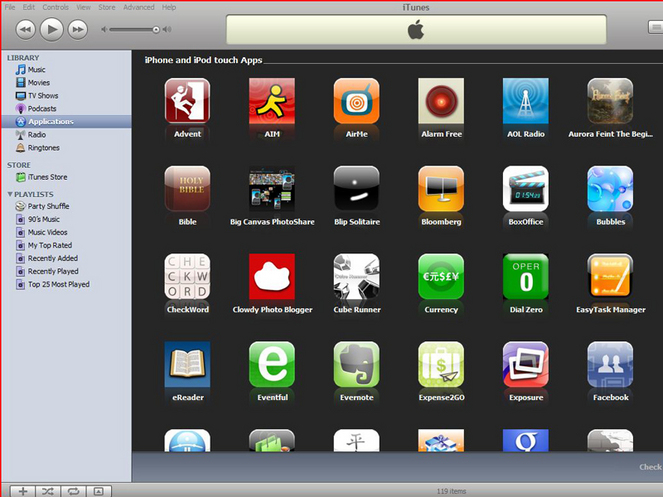This screenshot has height=497, width=663.
Task: Open the View menu
Action: (83, 7)
